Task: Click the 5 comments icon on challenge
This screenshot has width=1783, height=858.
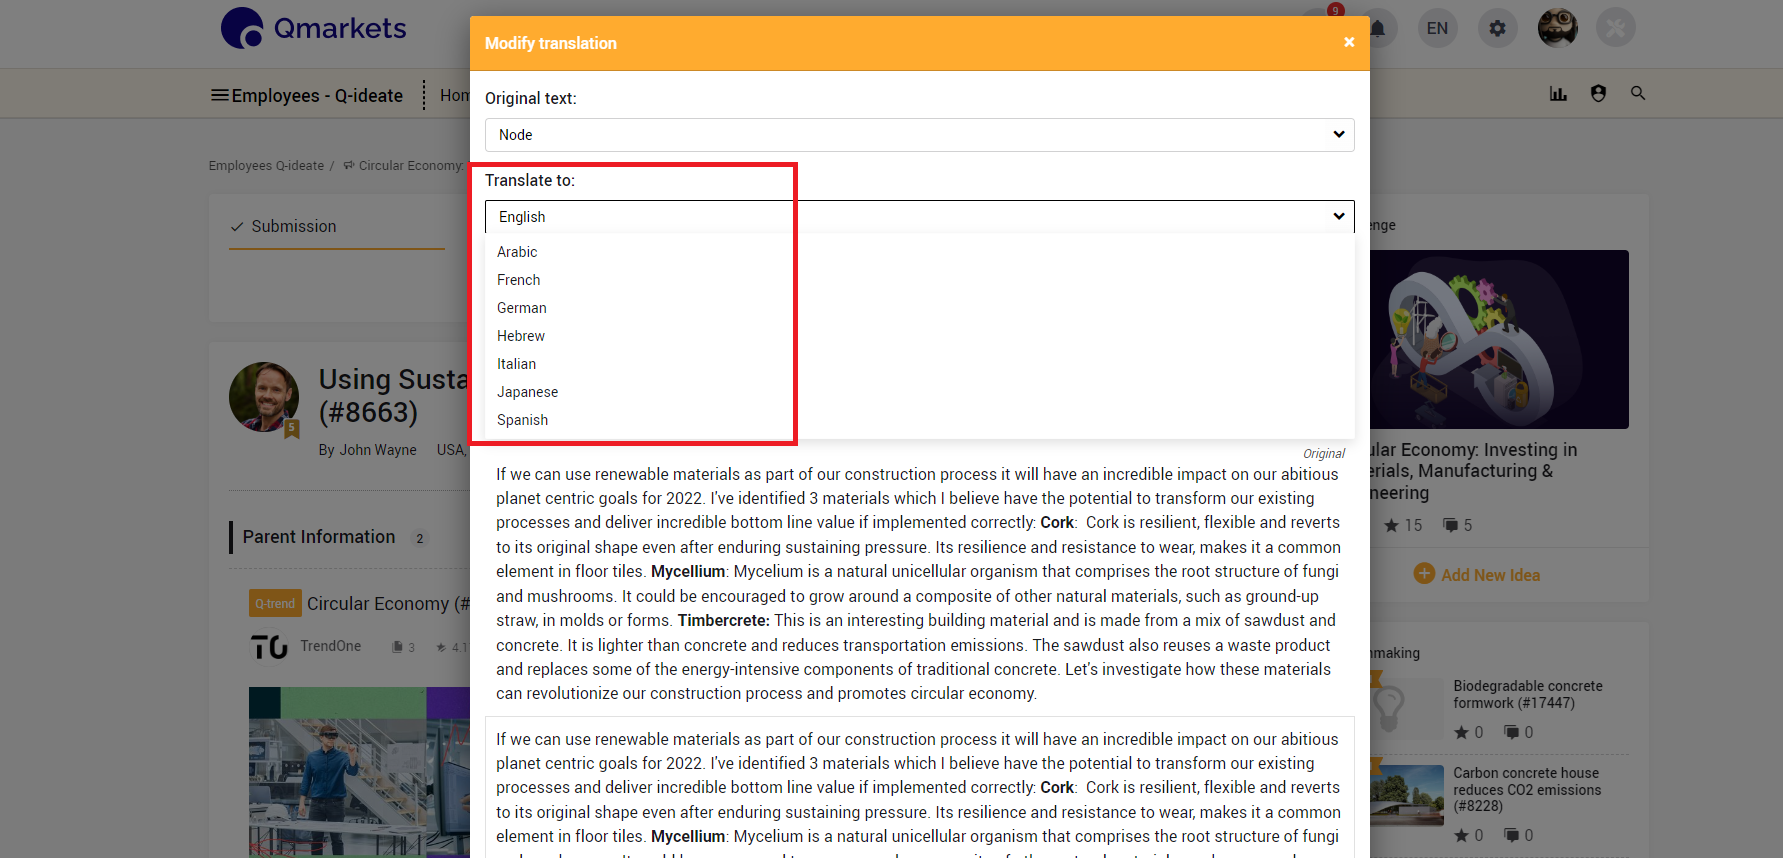Action: tap(1450, 525)
